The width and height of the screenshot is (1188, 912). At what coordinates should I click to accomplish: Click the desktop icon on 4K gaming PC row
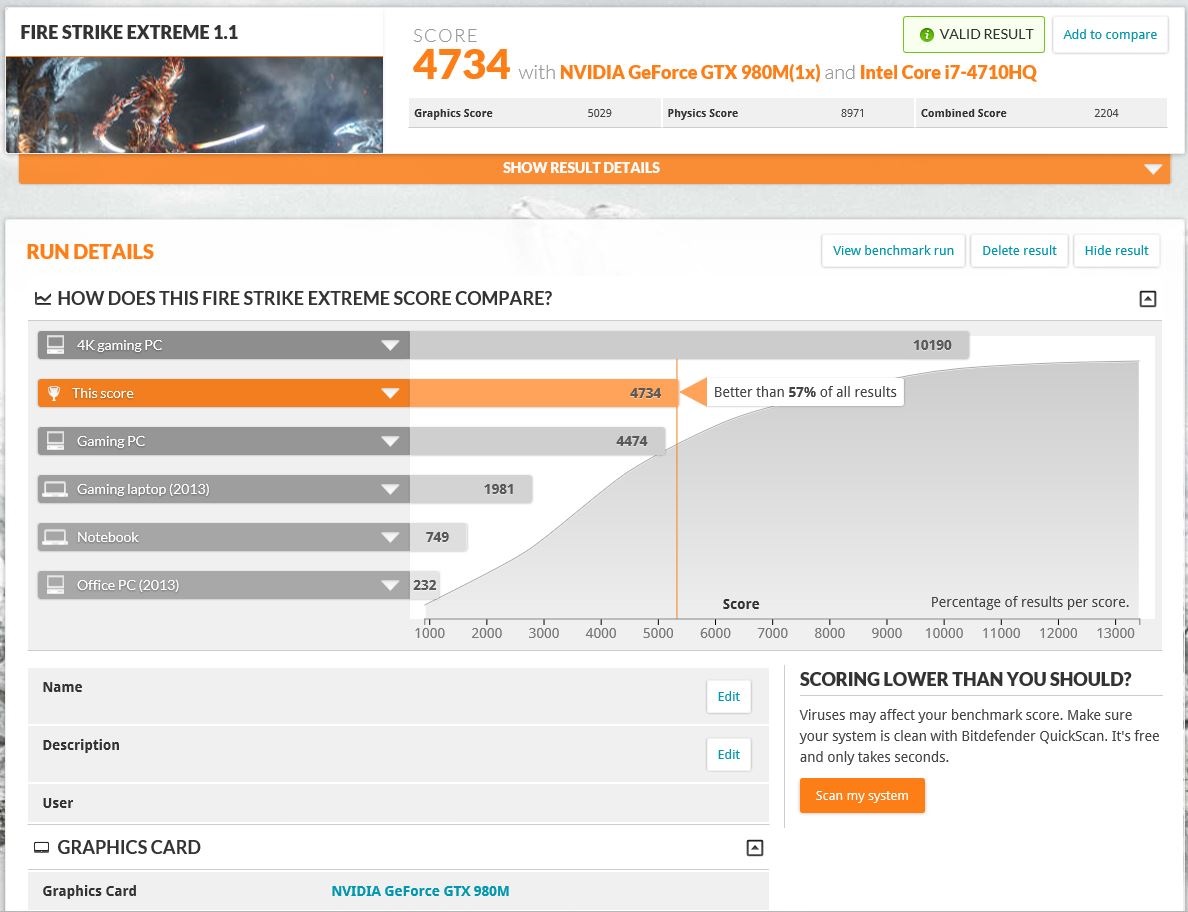(55, 345)
